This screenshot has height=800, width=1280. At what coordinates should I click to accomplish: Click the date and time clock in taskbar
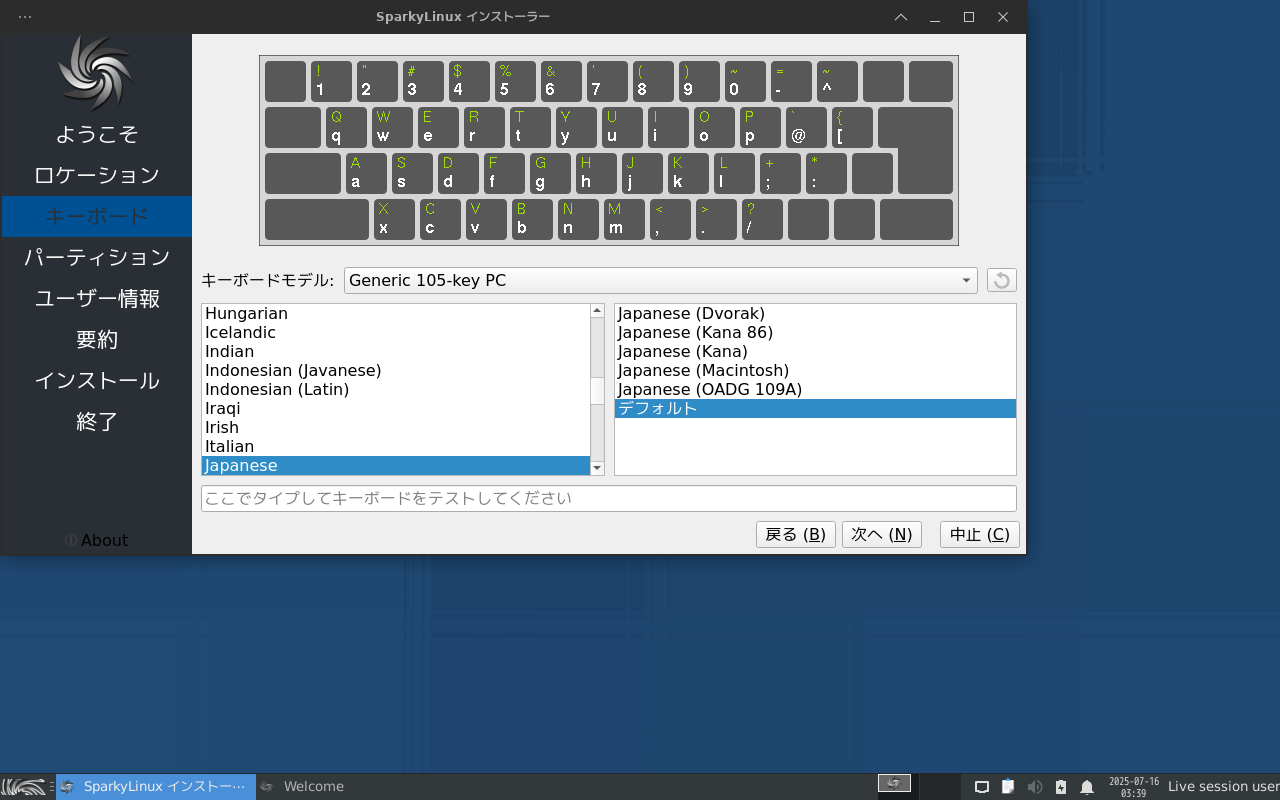click(x=1134, y=787)
